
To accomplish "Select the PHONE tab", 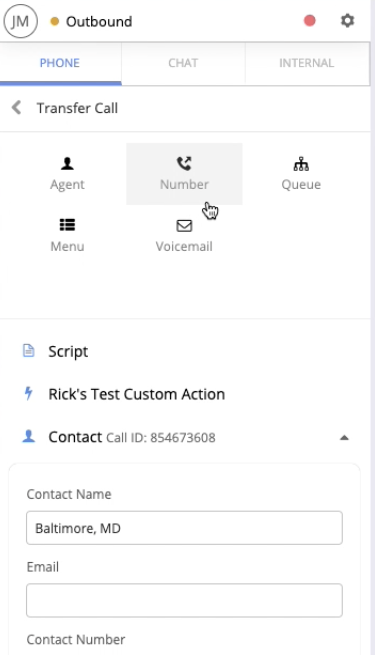I will pyautogui.click(x=60, y=63).
